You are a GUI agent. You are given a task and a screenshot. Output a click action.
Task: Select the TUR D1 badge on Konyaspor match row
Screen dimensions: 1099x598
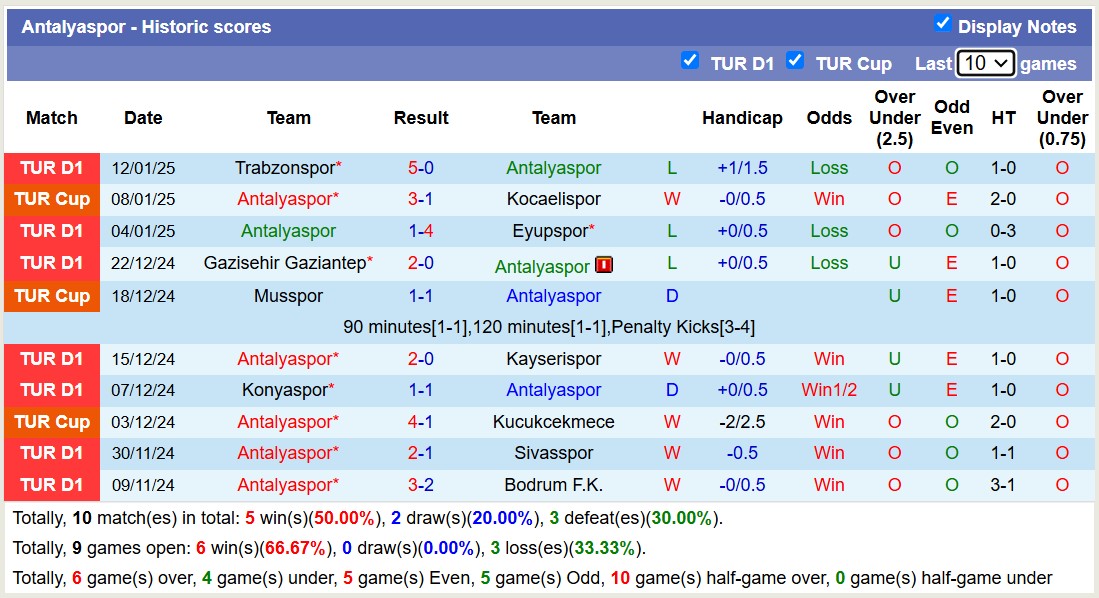tap(51, 390)
